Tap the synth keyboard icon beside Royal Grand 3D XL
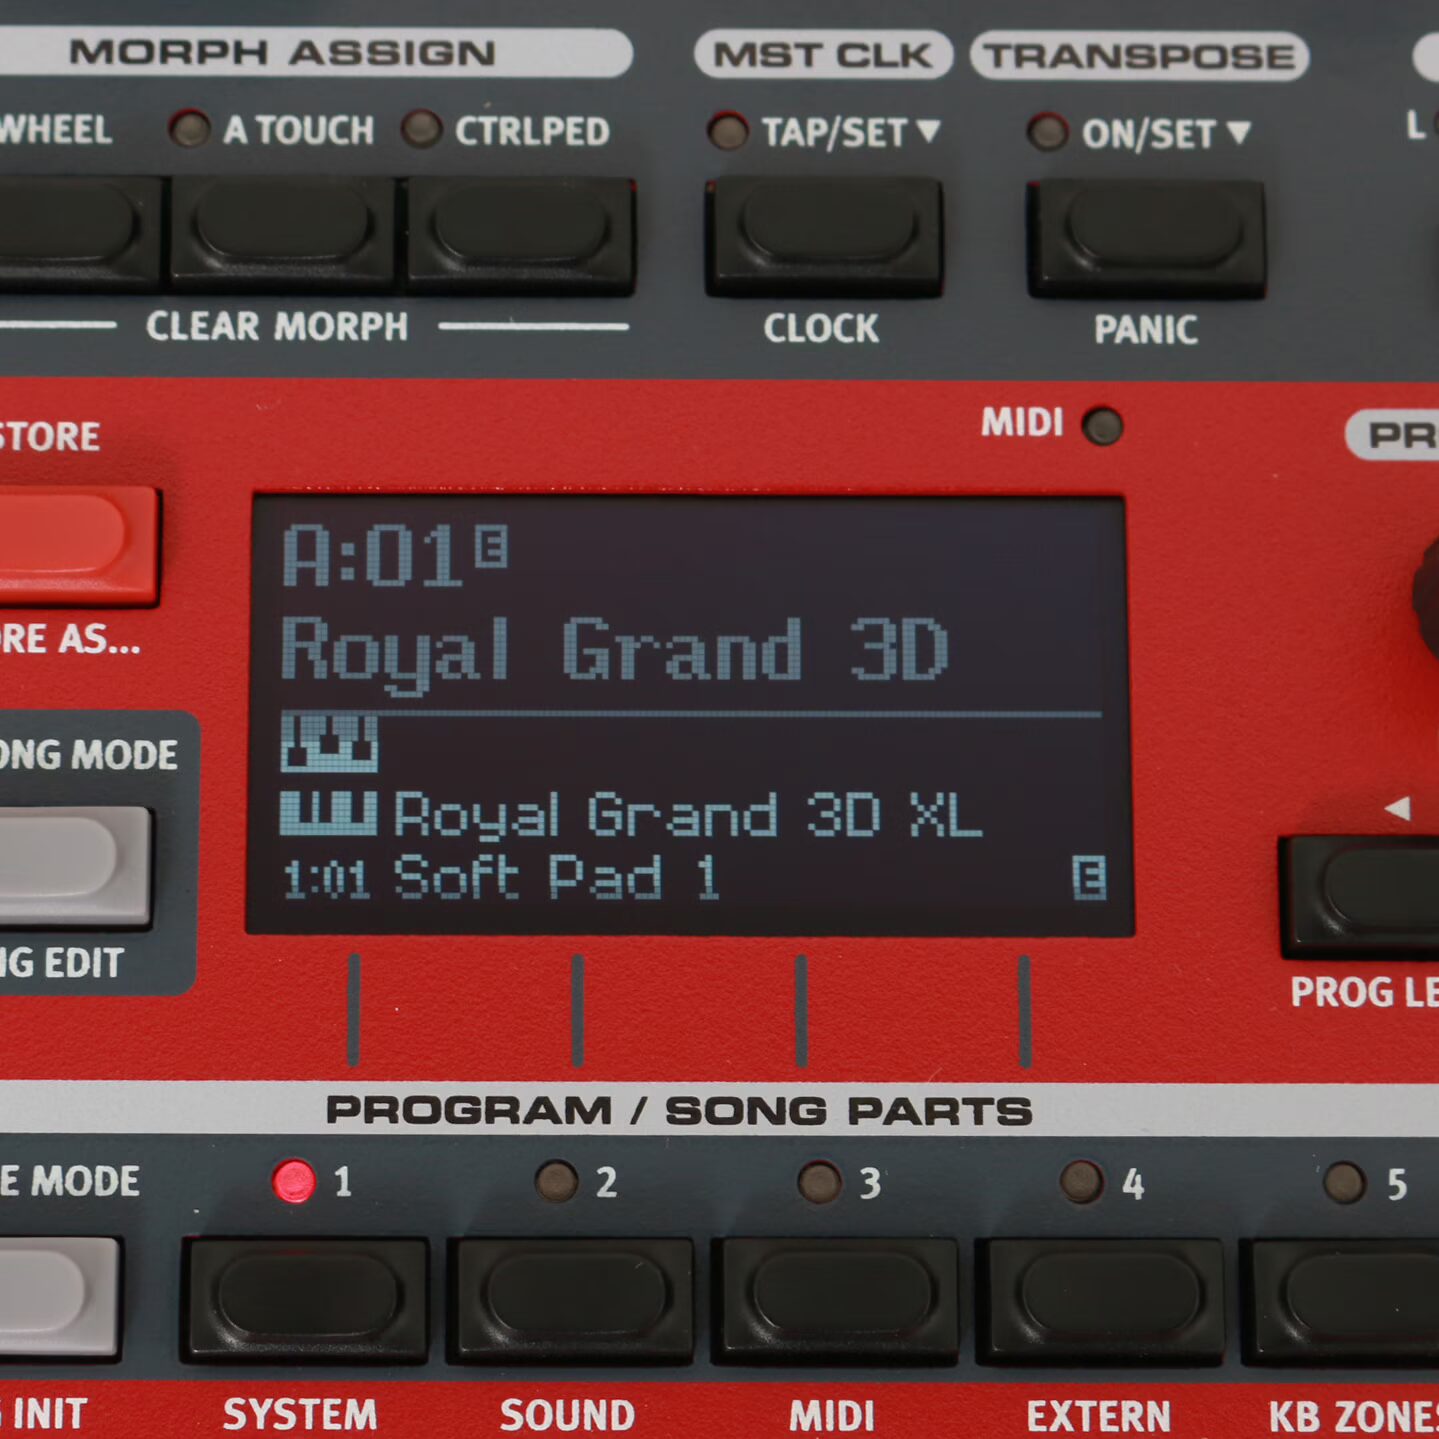Image resolution: width=1439 pixels, height=1439 pixels. point(329,813)
